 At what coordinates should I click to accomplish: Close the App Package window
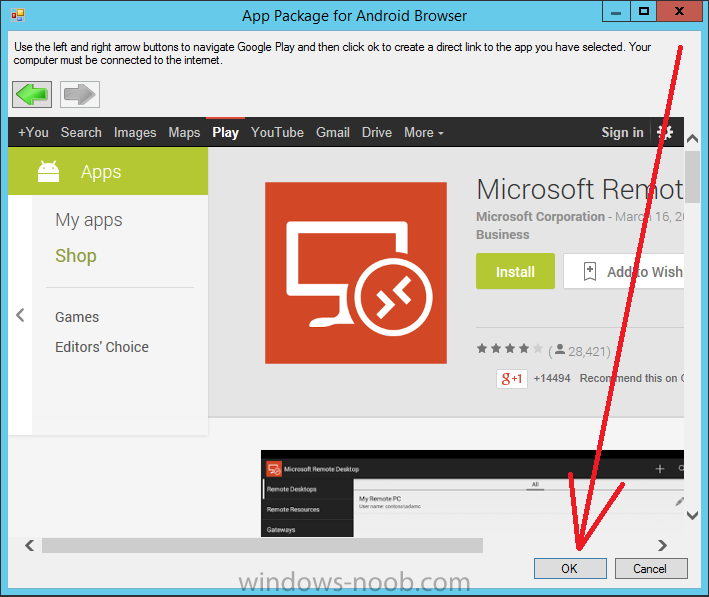point(679,12)
